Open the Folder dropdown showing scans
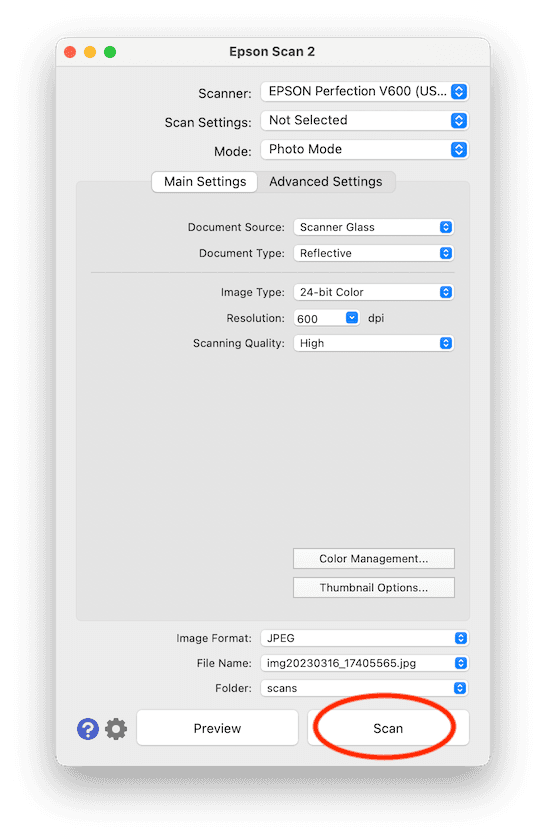Image resolution: width=546 pixels, height=840 pixels. click(364, 688)
